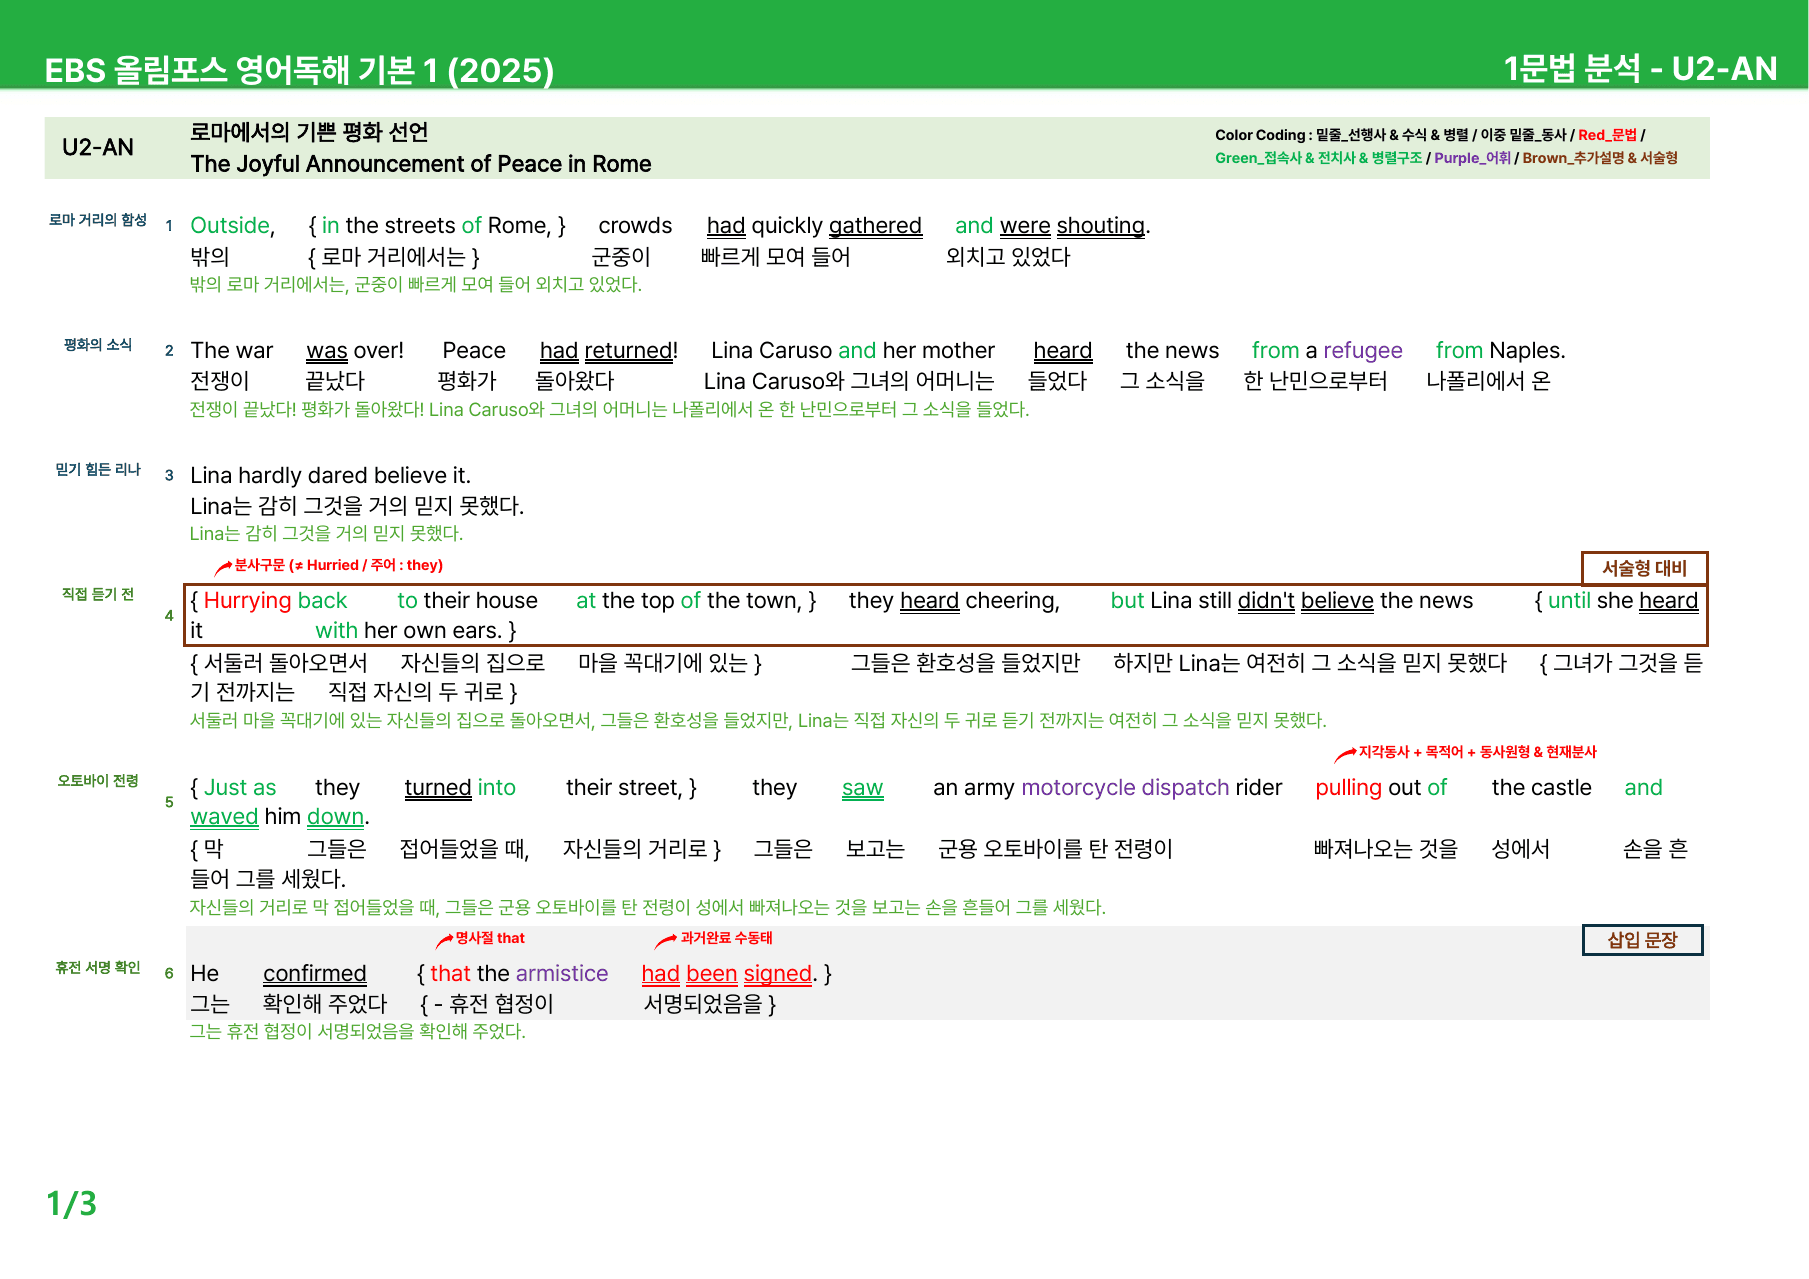
Task: Click the underlined verb 'confirmed'
Action: (315, 974)
